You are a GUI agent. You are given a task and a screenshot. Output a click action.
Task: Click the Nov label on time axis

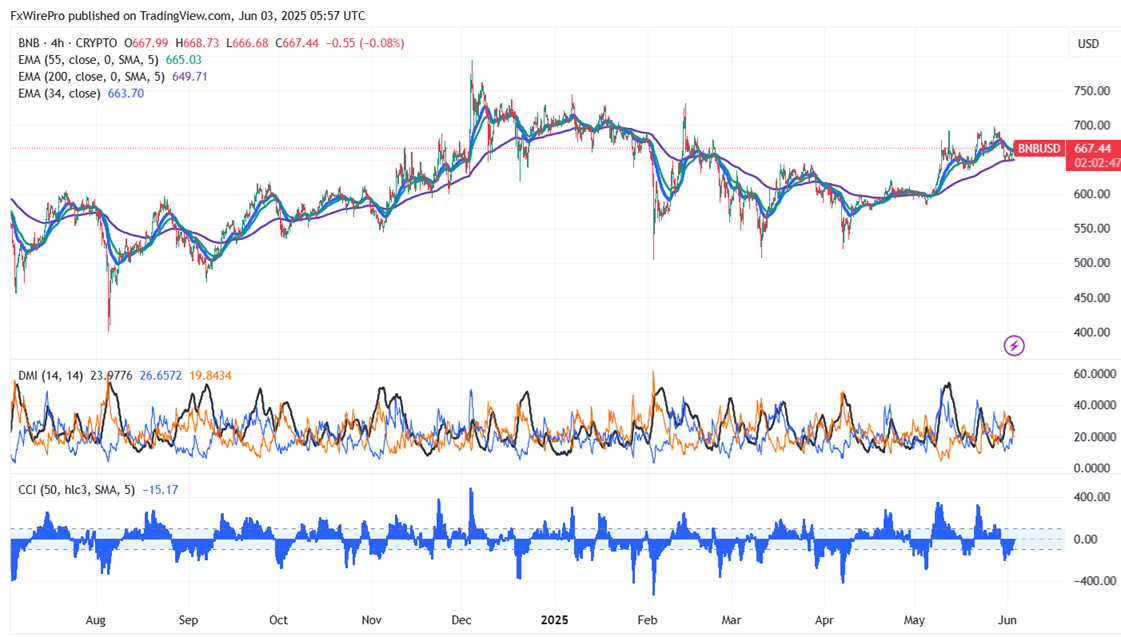tap(371, 620)
